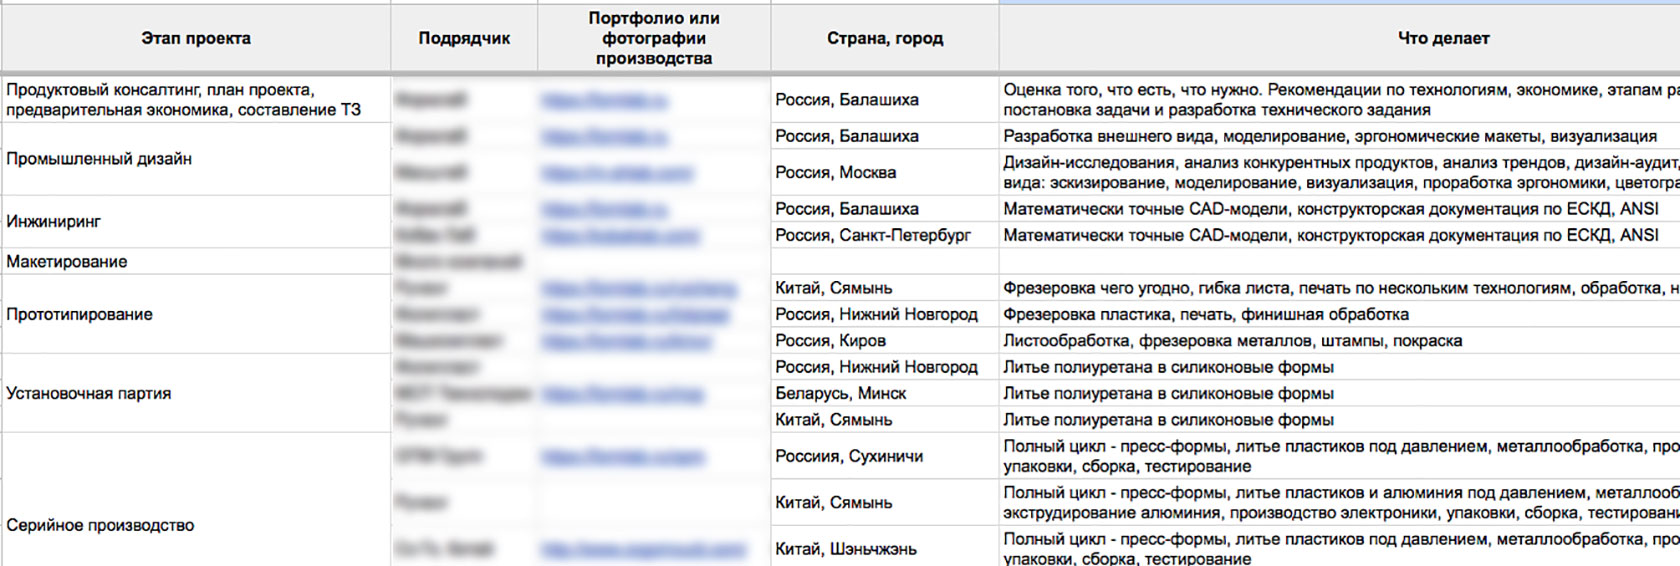
Task: Select the "Макетирование" cell
Action: point(67,262)
